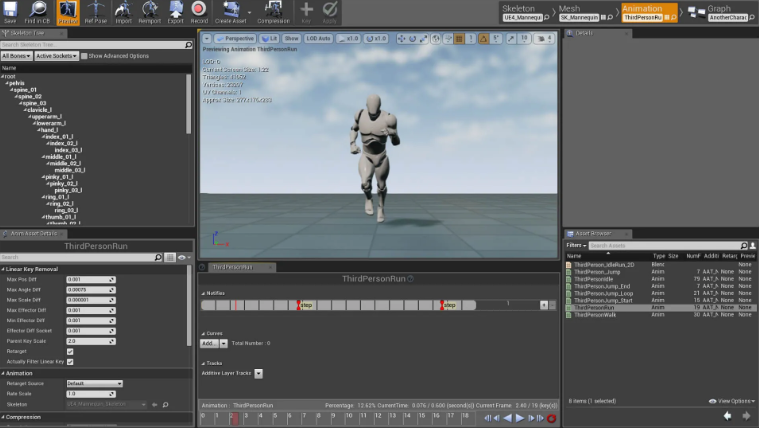This screenshot has height=428, width=759.
Task: Click the Add curve button
Action: pos(210,343)
